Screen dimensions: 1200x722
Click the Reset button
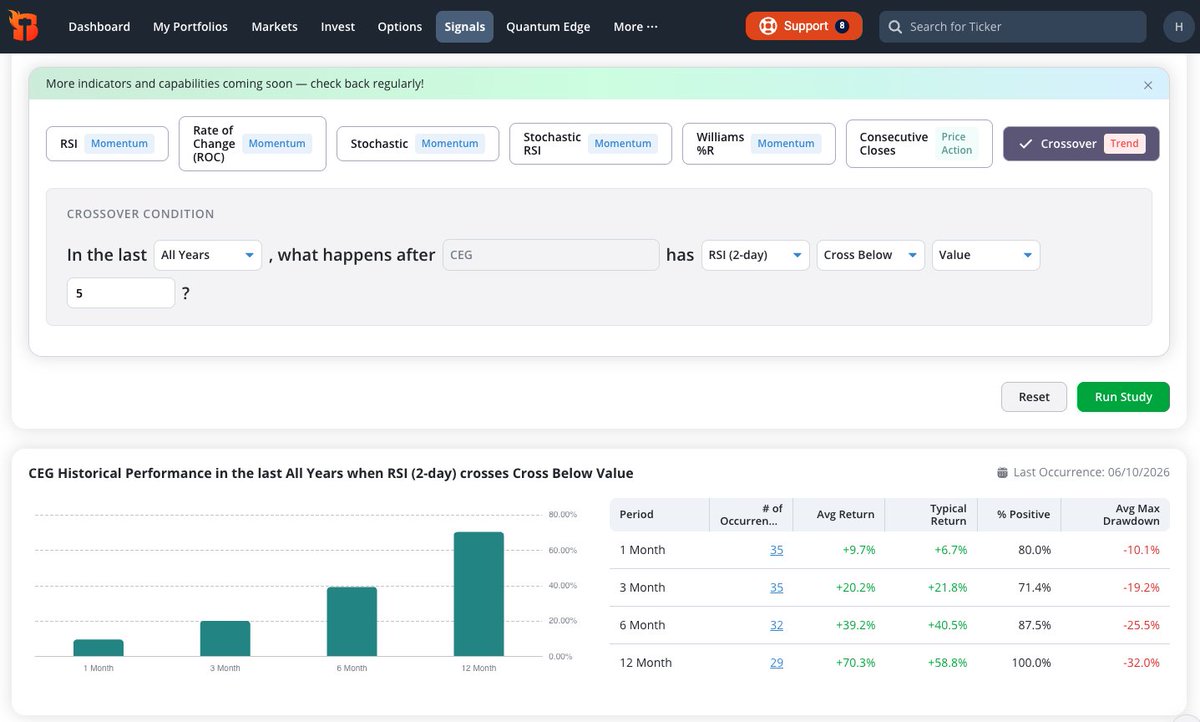coord(1034,397)
